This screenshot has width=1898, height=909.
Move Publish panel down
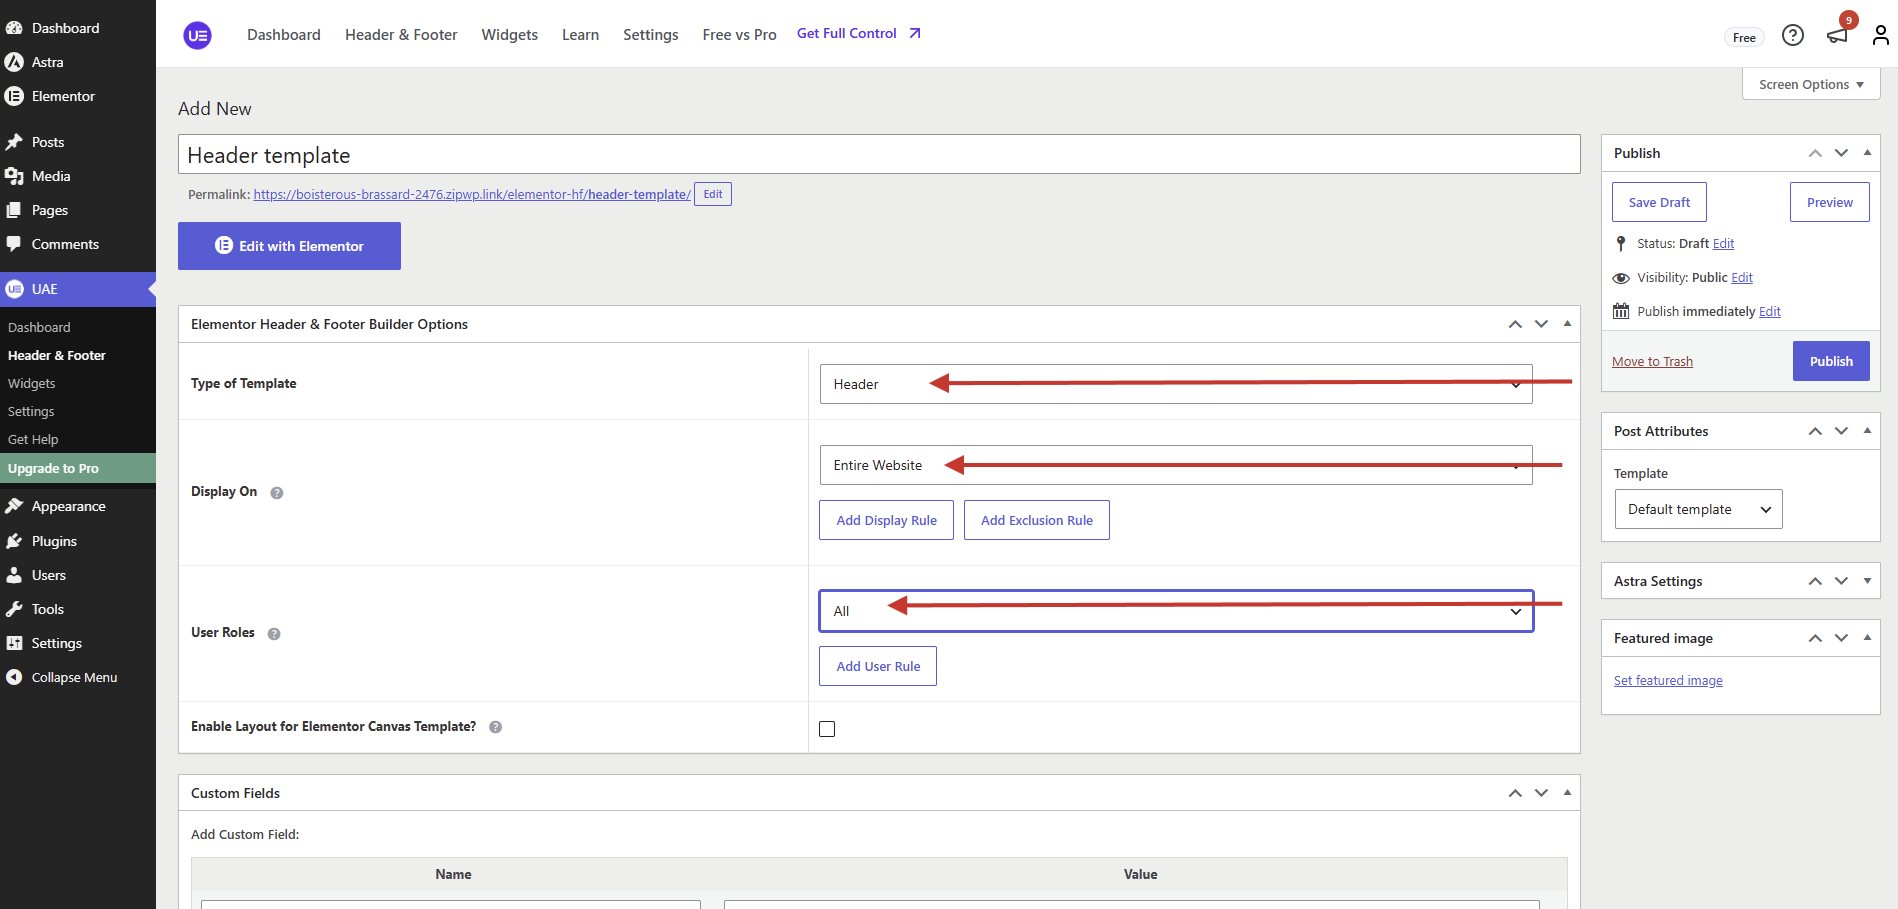(1841, 153)
